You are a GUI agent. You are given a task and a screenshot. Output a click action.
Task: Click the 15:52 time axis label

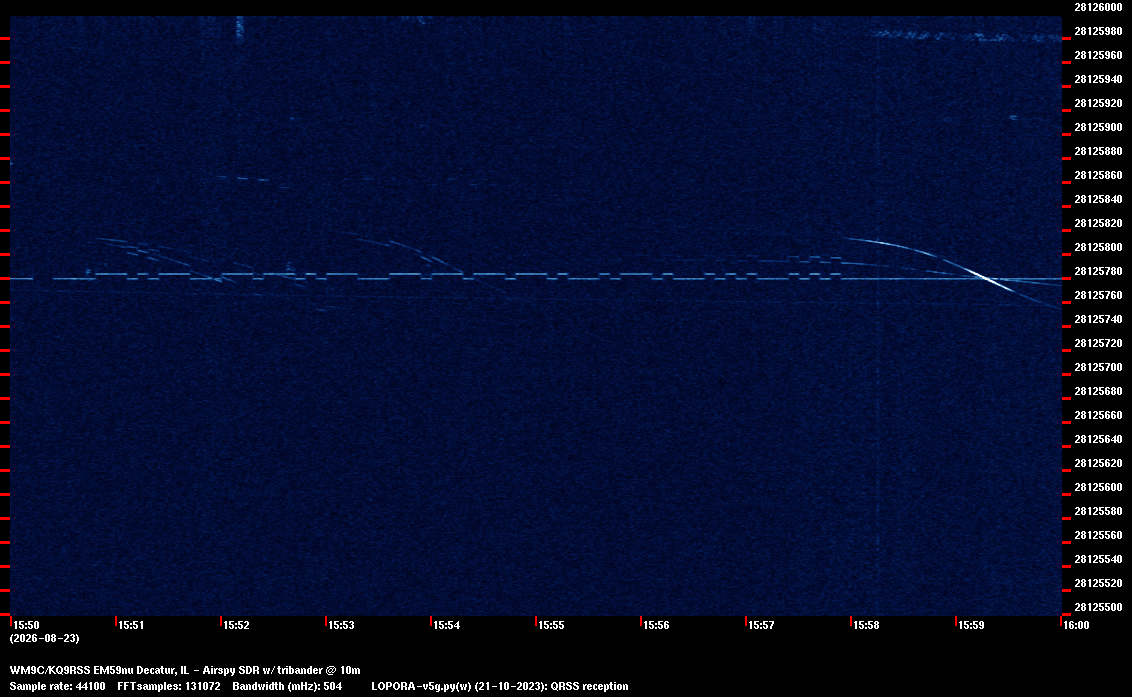(x=236, y=625)
